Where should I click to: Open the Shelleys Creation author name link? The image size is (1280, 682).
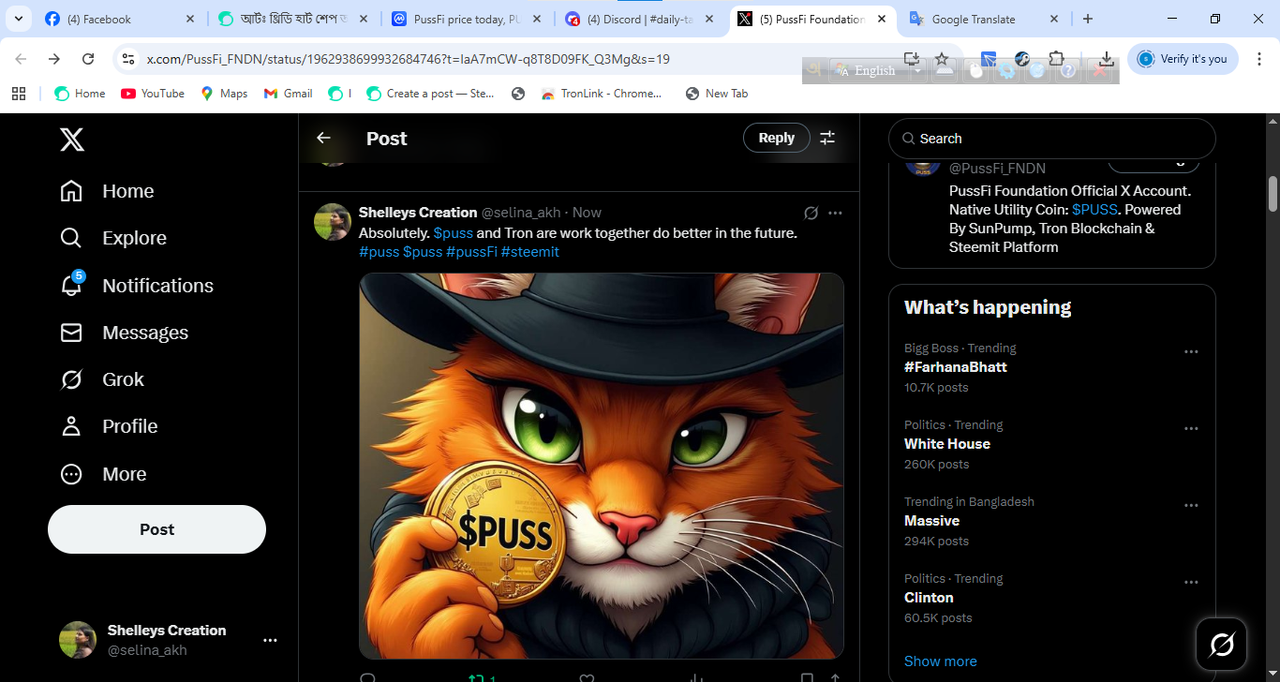click(418, 212)
